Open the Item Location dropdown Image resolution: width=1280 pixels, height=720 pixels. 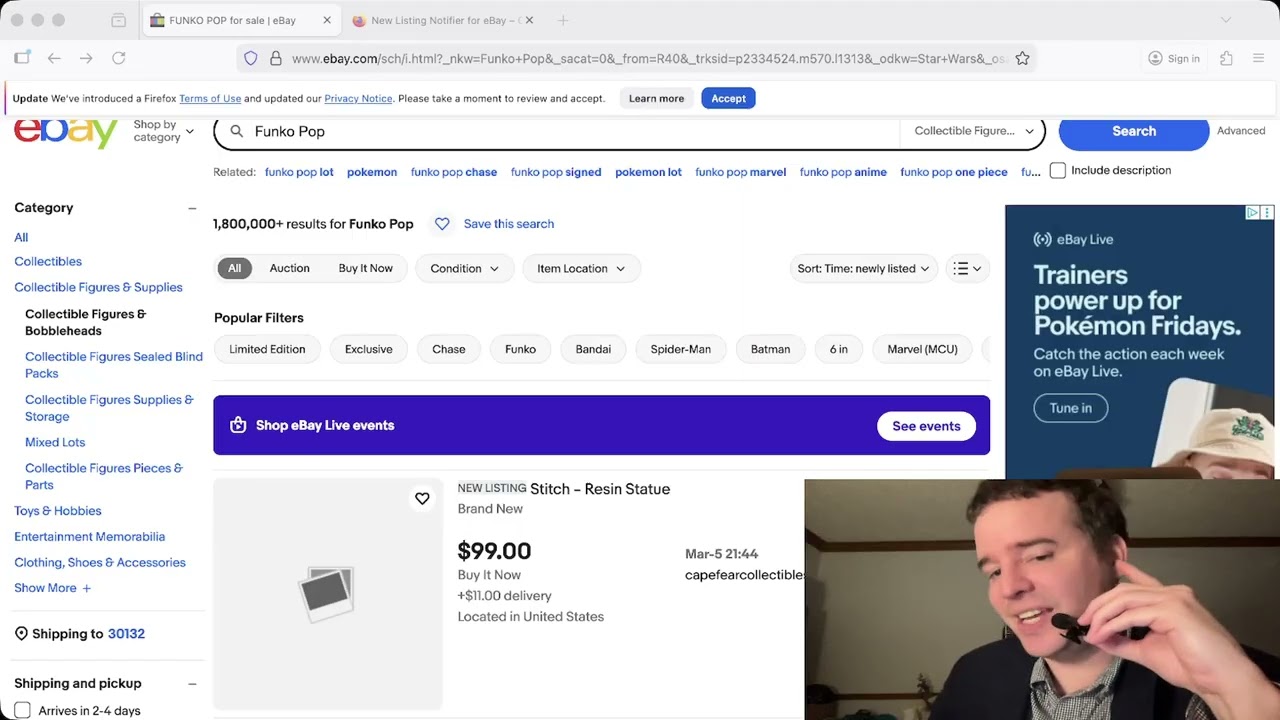(581, 268)
